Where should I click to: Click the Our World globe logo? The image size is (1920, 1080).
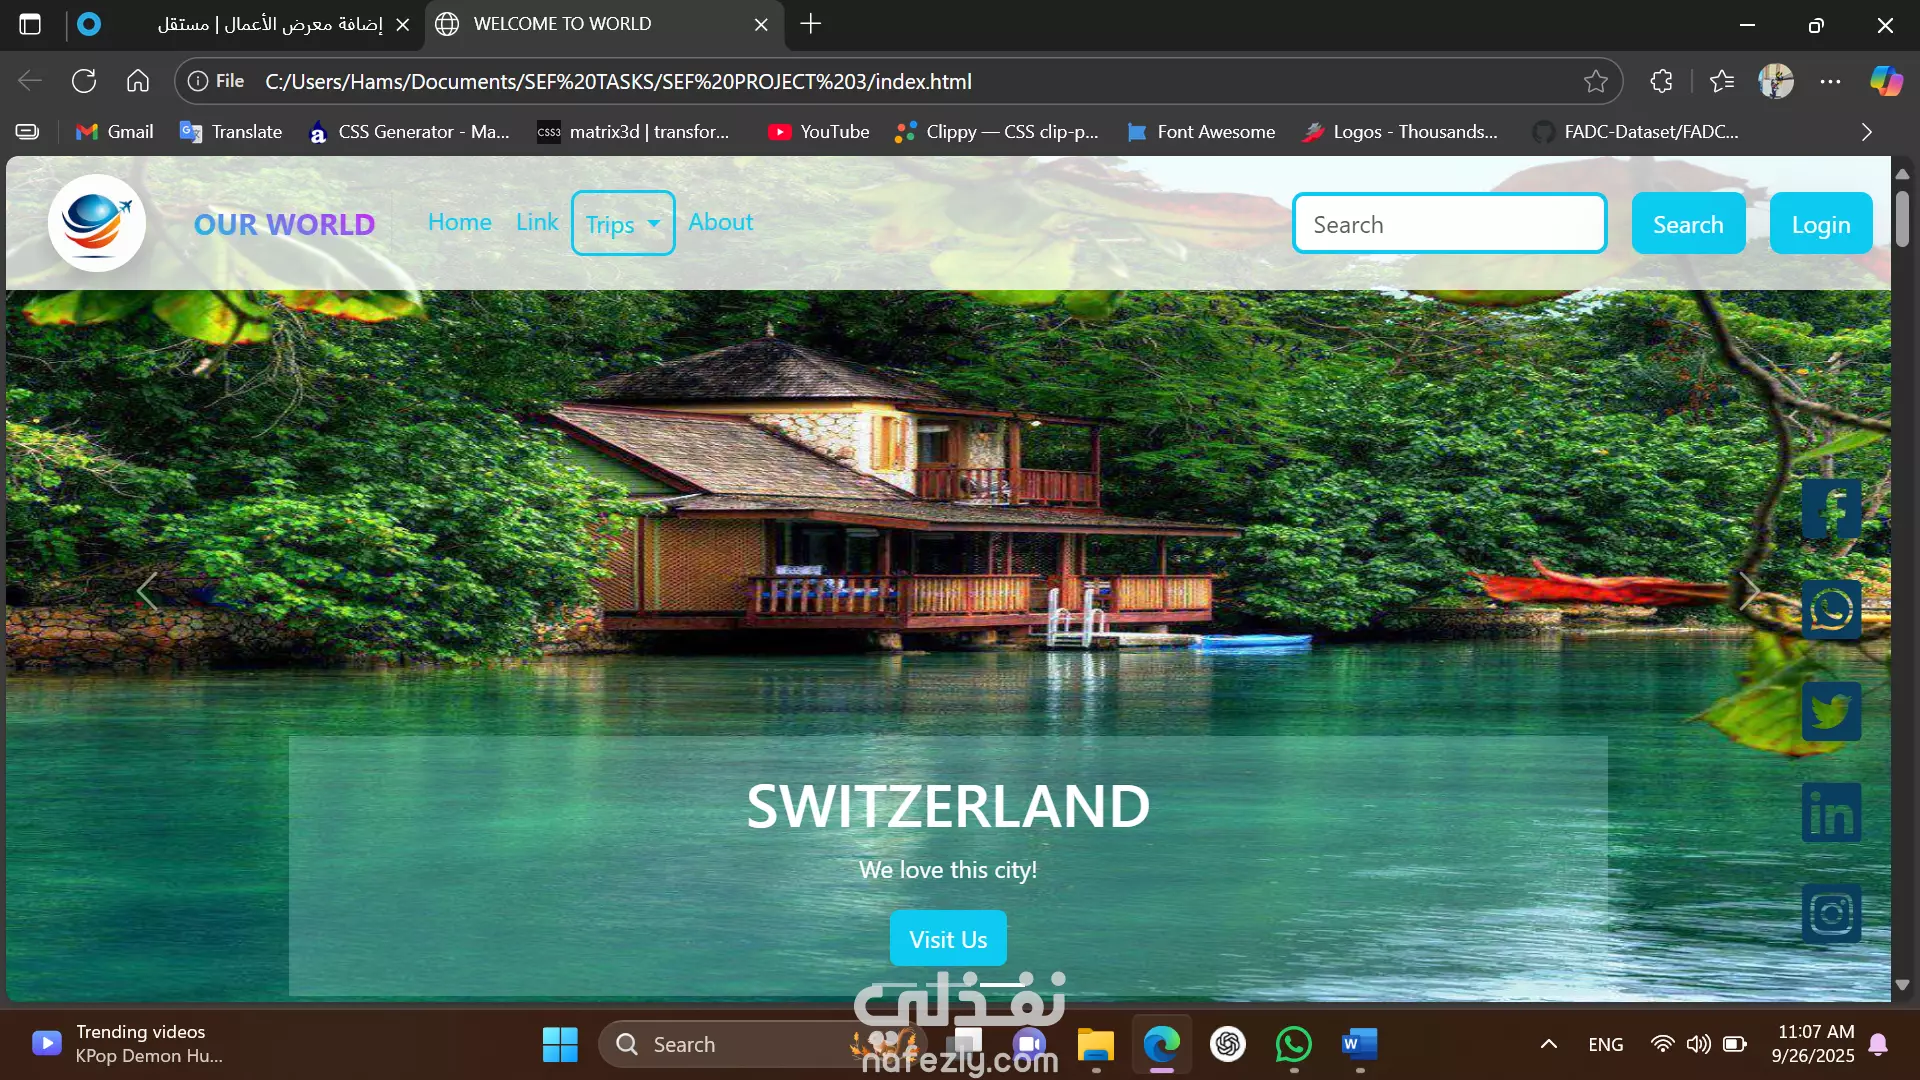pos(97,223)
